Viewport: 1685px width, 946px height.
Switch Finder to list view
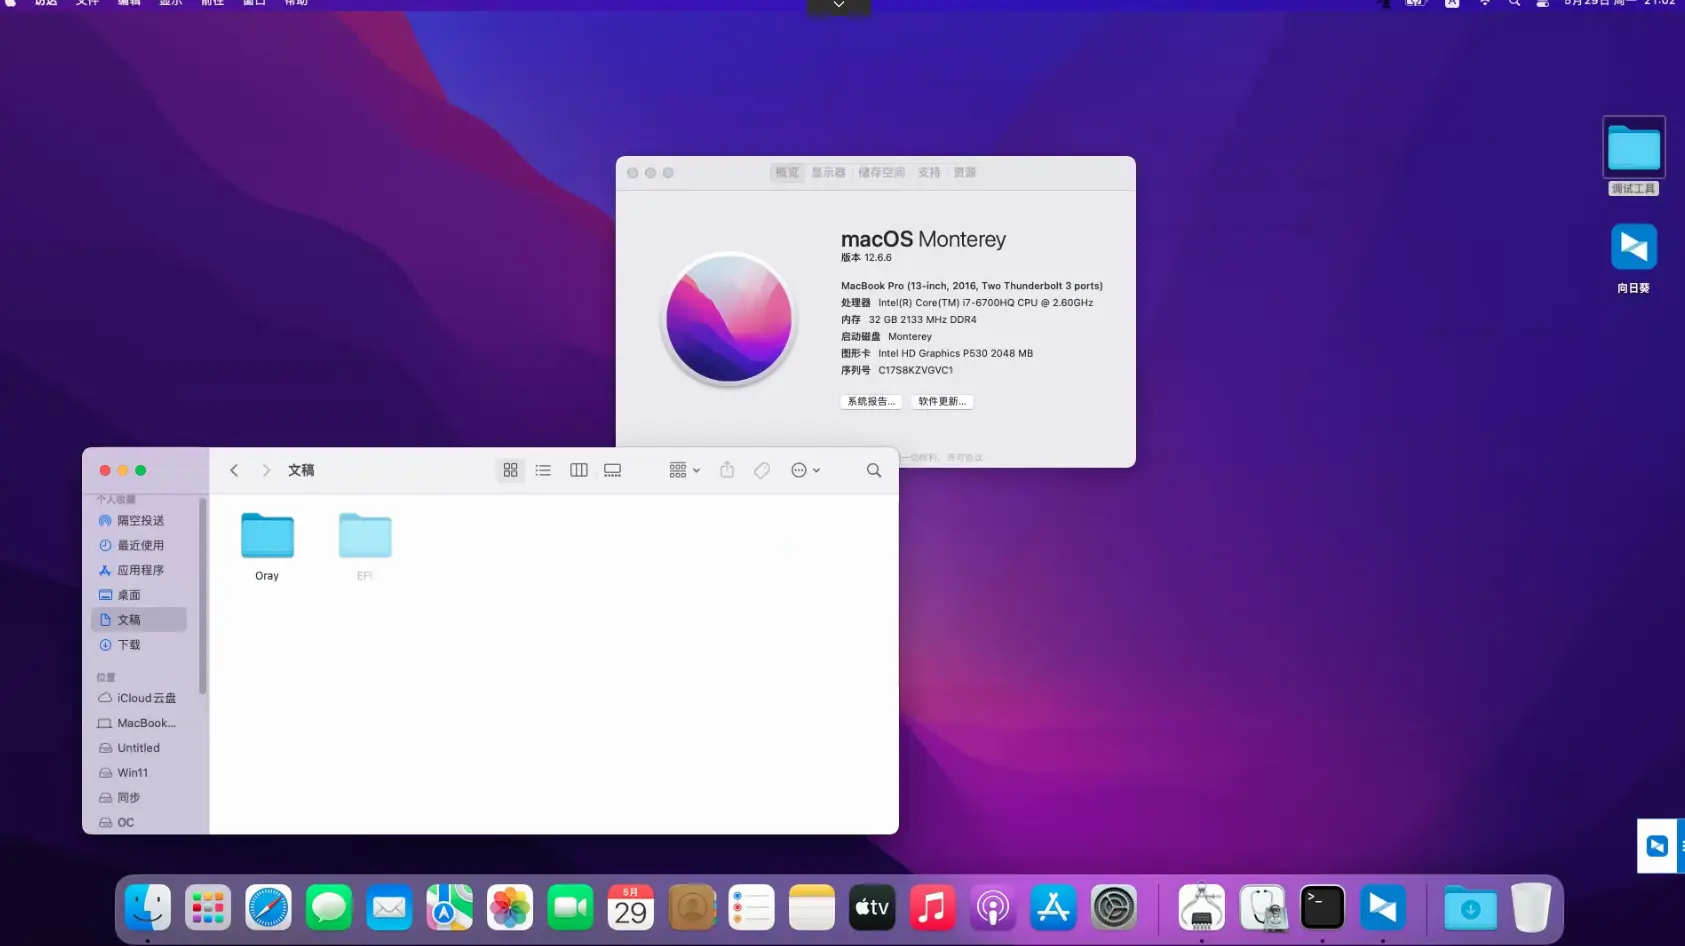click(x=543, y=470)
